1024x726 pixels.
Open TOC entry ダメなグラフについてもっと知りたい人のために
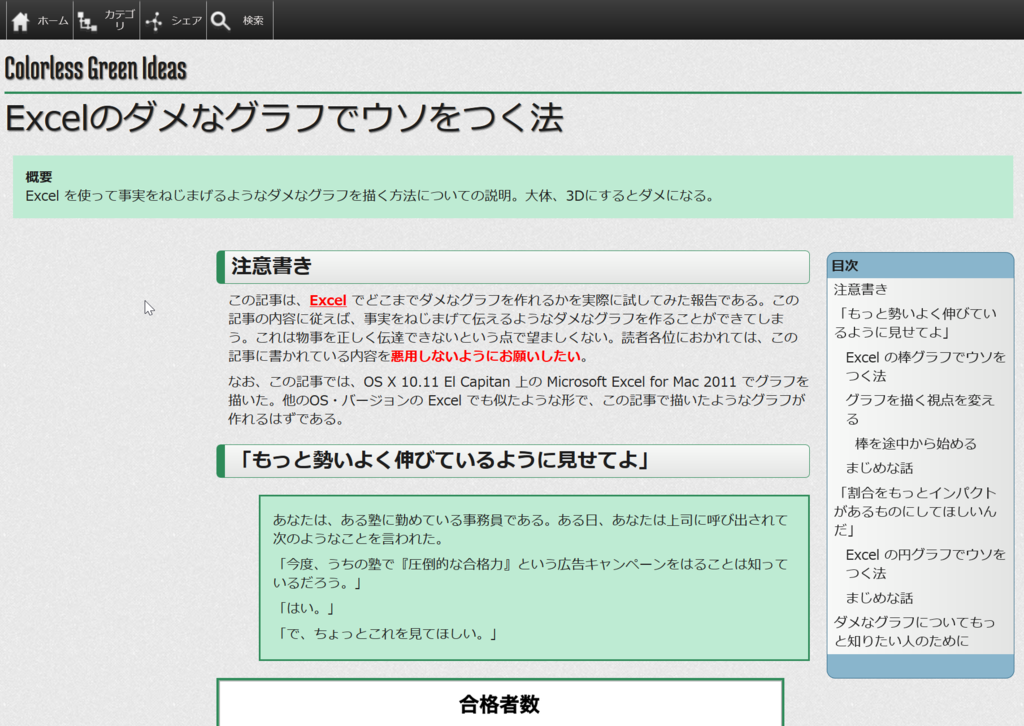point(914,631)
